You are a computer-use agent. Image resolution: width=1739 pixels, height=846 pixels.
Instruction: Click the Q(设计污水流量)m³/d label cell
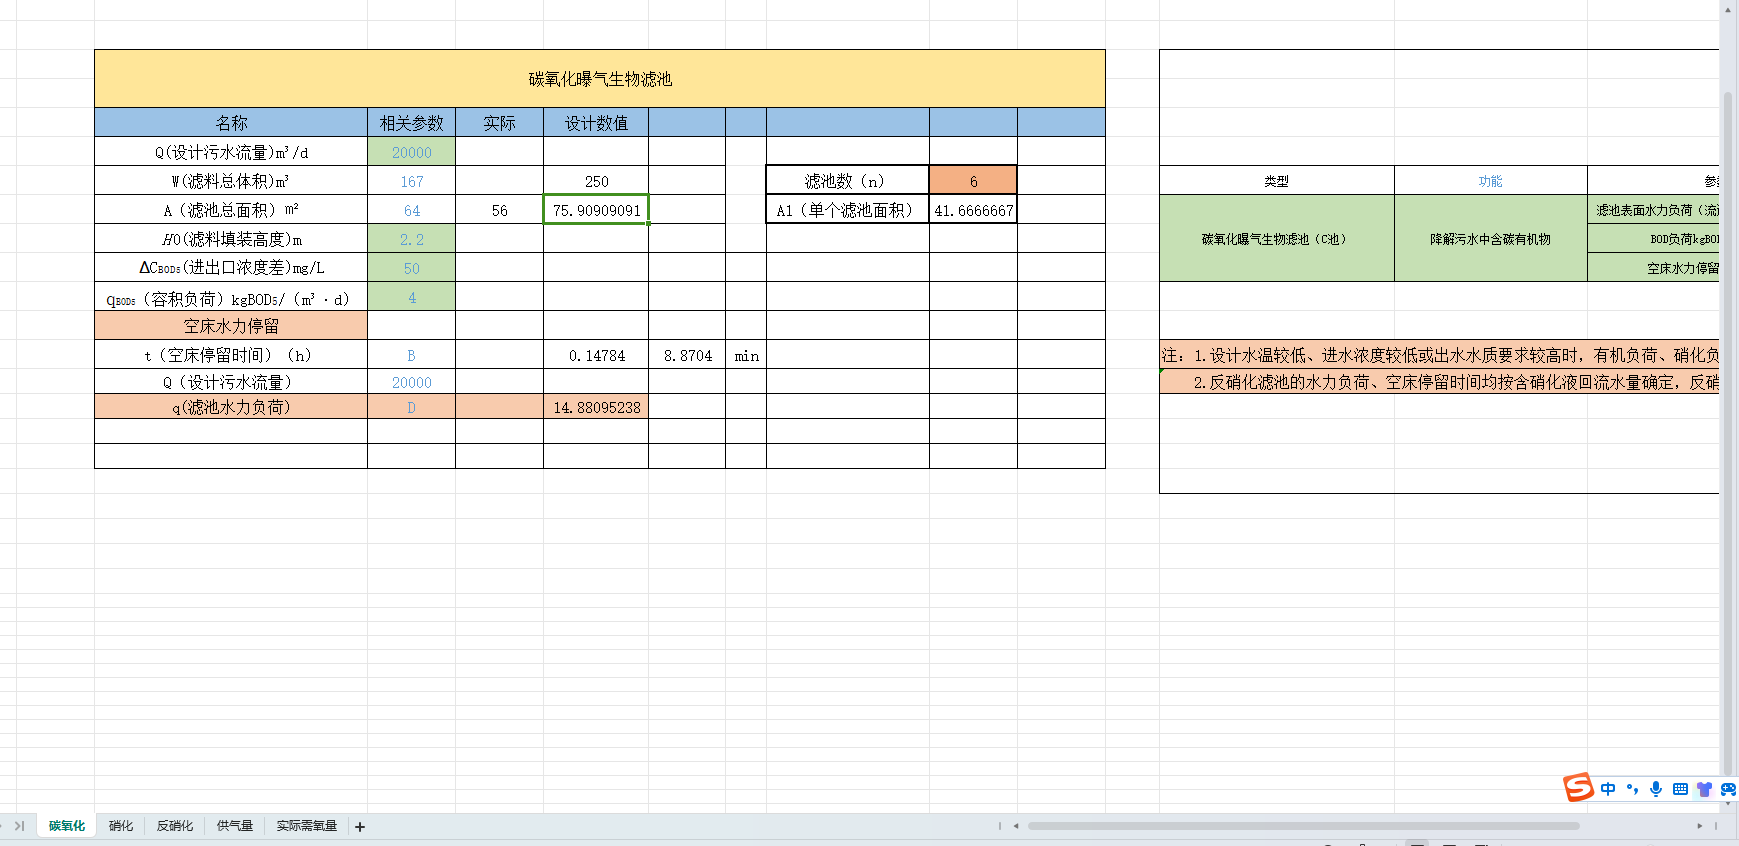point(231,152)
